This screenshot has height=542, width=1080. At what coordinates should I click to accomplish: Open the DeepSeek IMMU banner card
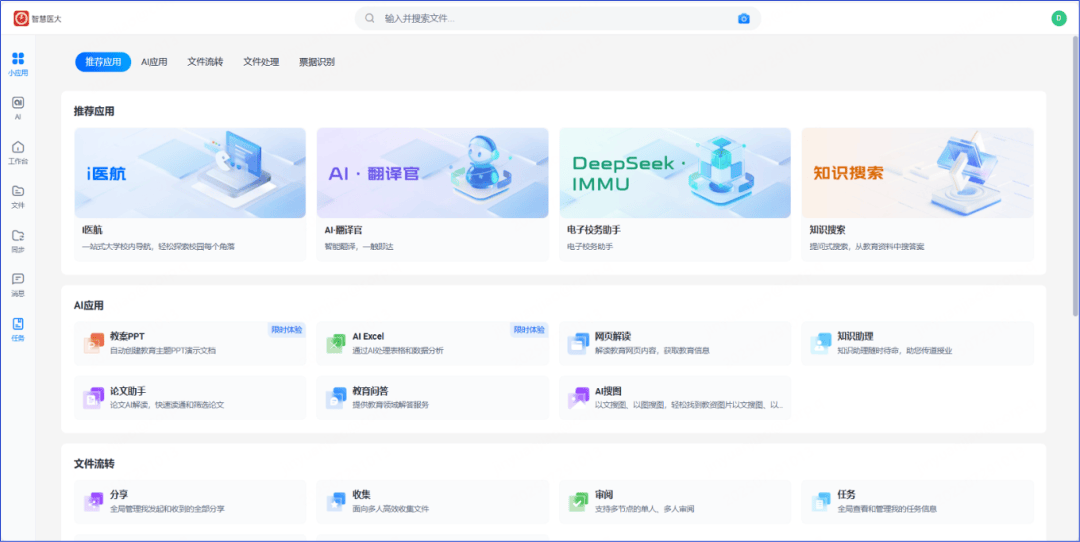[674, 173]
